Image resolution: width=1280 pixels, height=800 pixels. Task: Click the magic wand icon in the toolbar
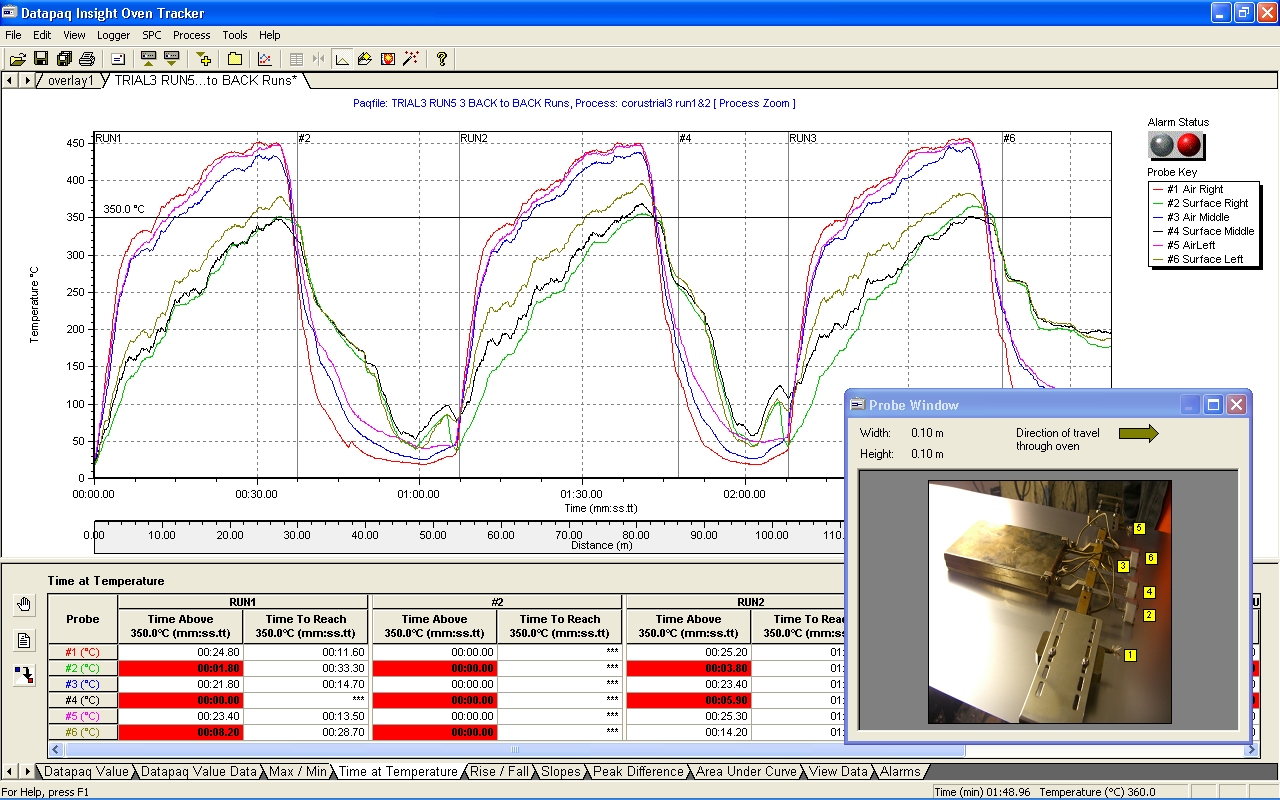coord(411,59)
